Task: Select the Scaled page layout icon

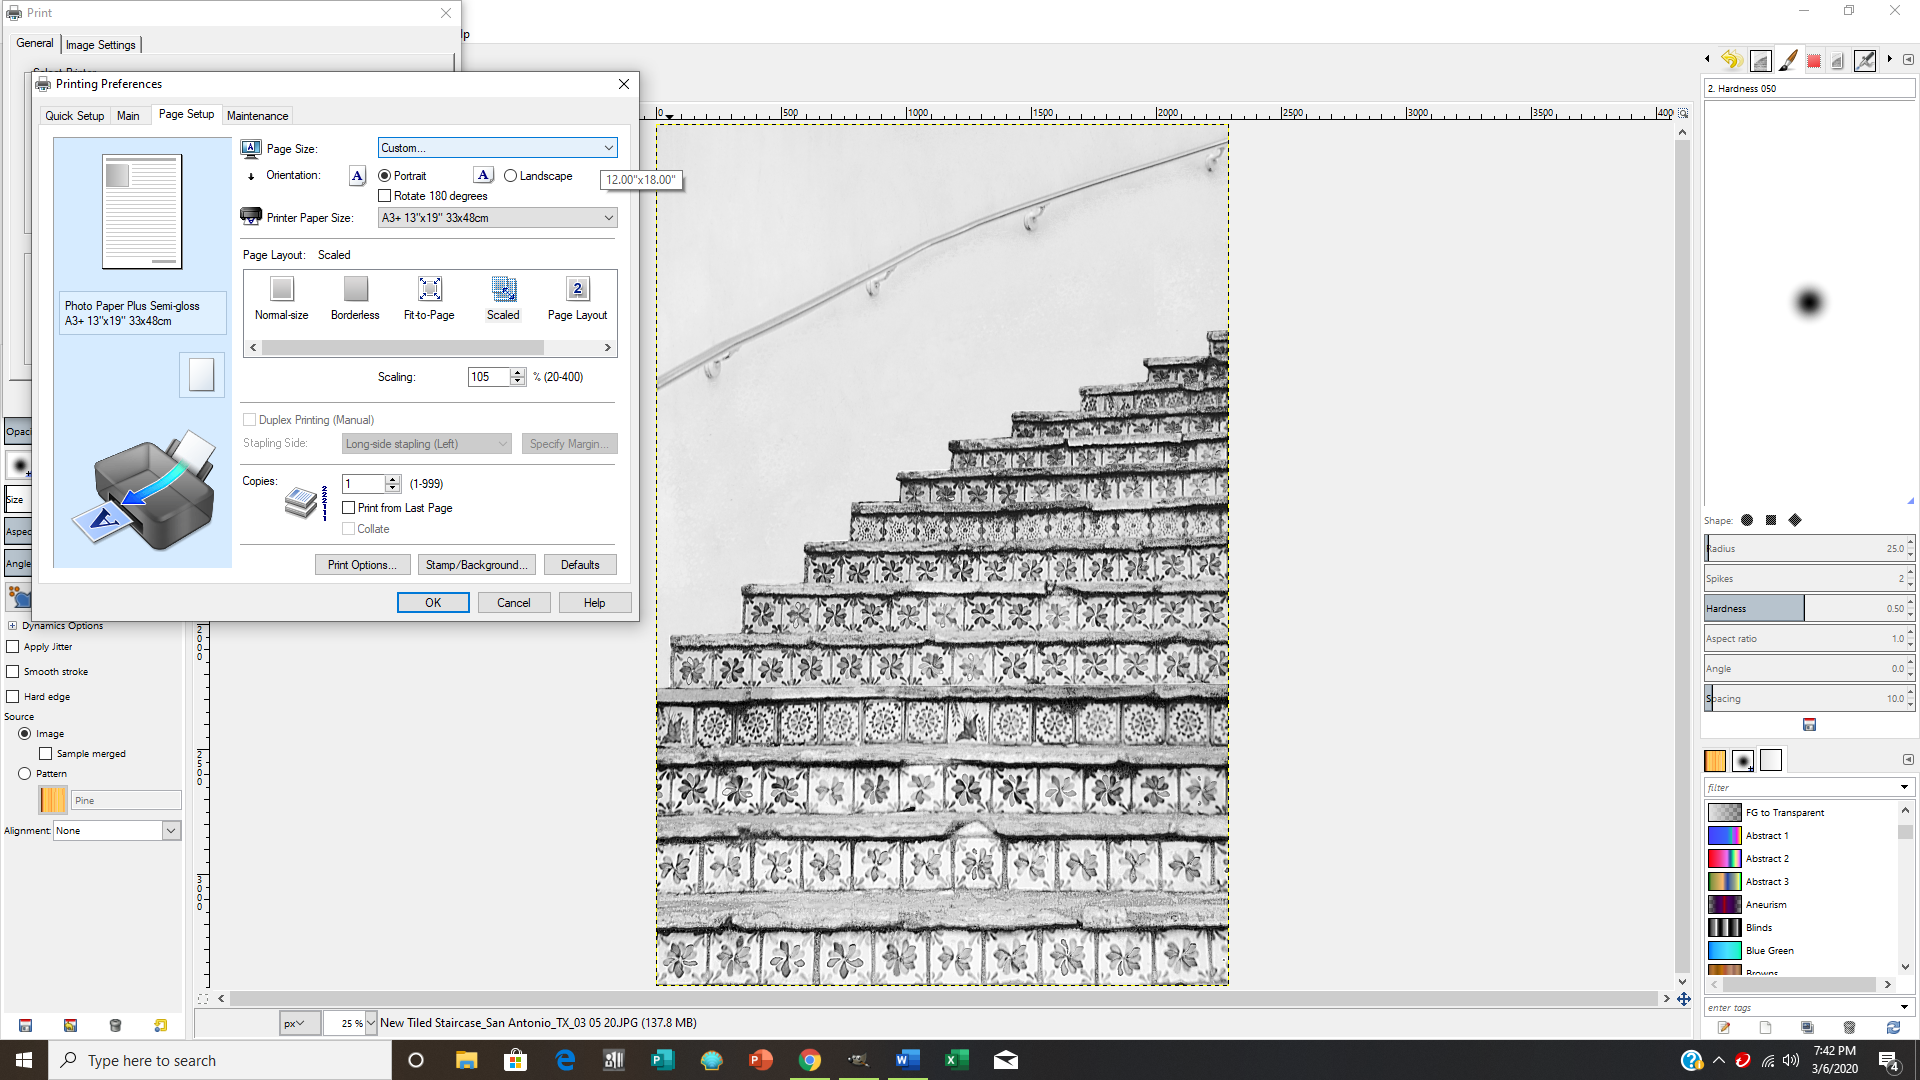Action: click(503, 298)
